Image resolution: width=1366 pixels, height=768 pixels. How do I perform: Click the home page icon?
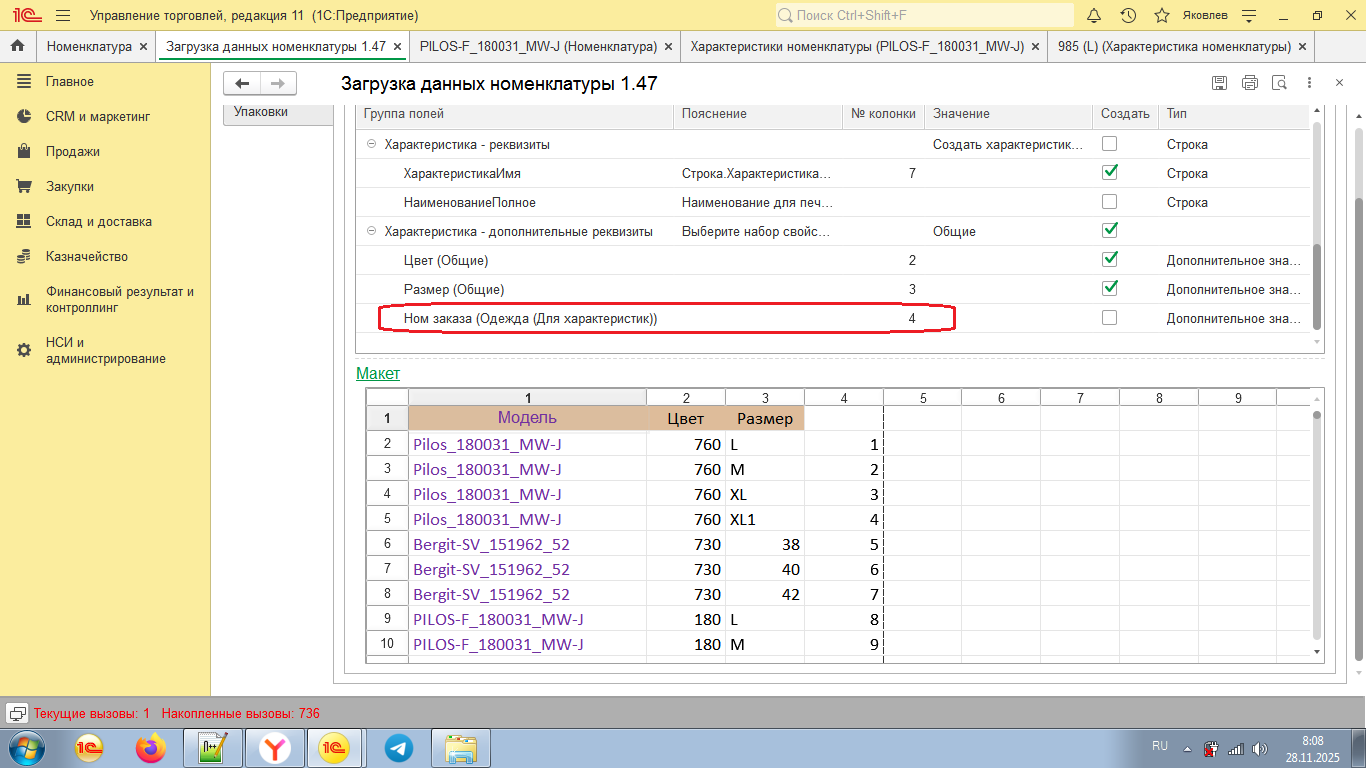pyautogui.click(x=17, y=47)
